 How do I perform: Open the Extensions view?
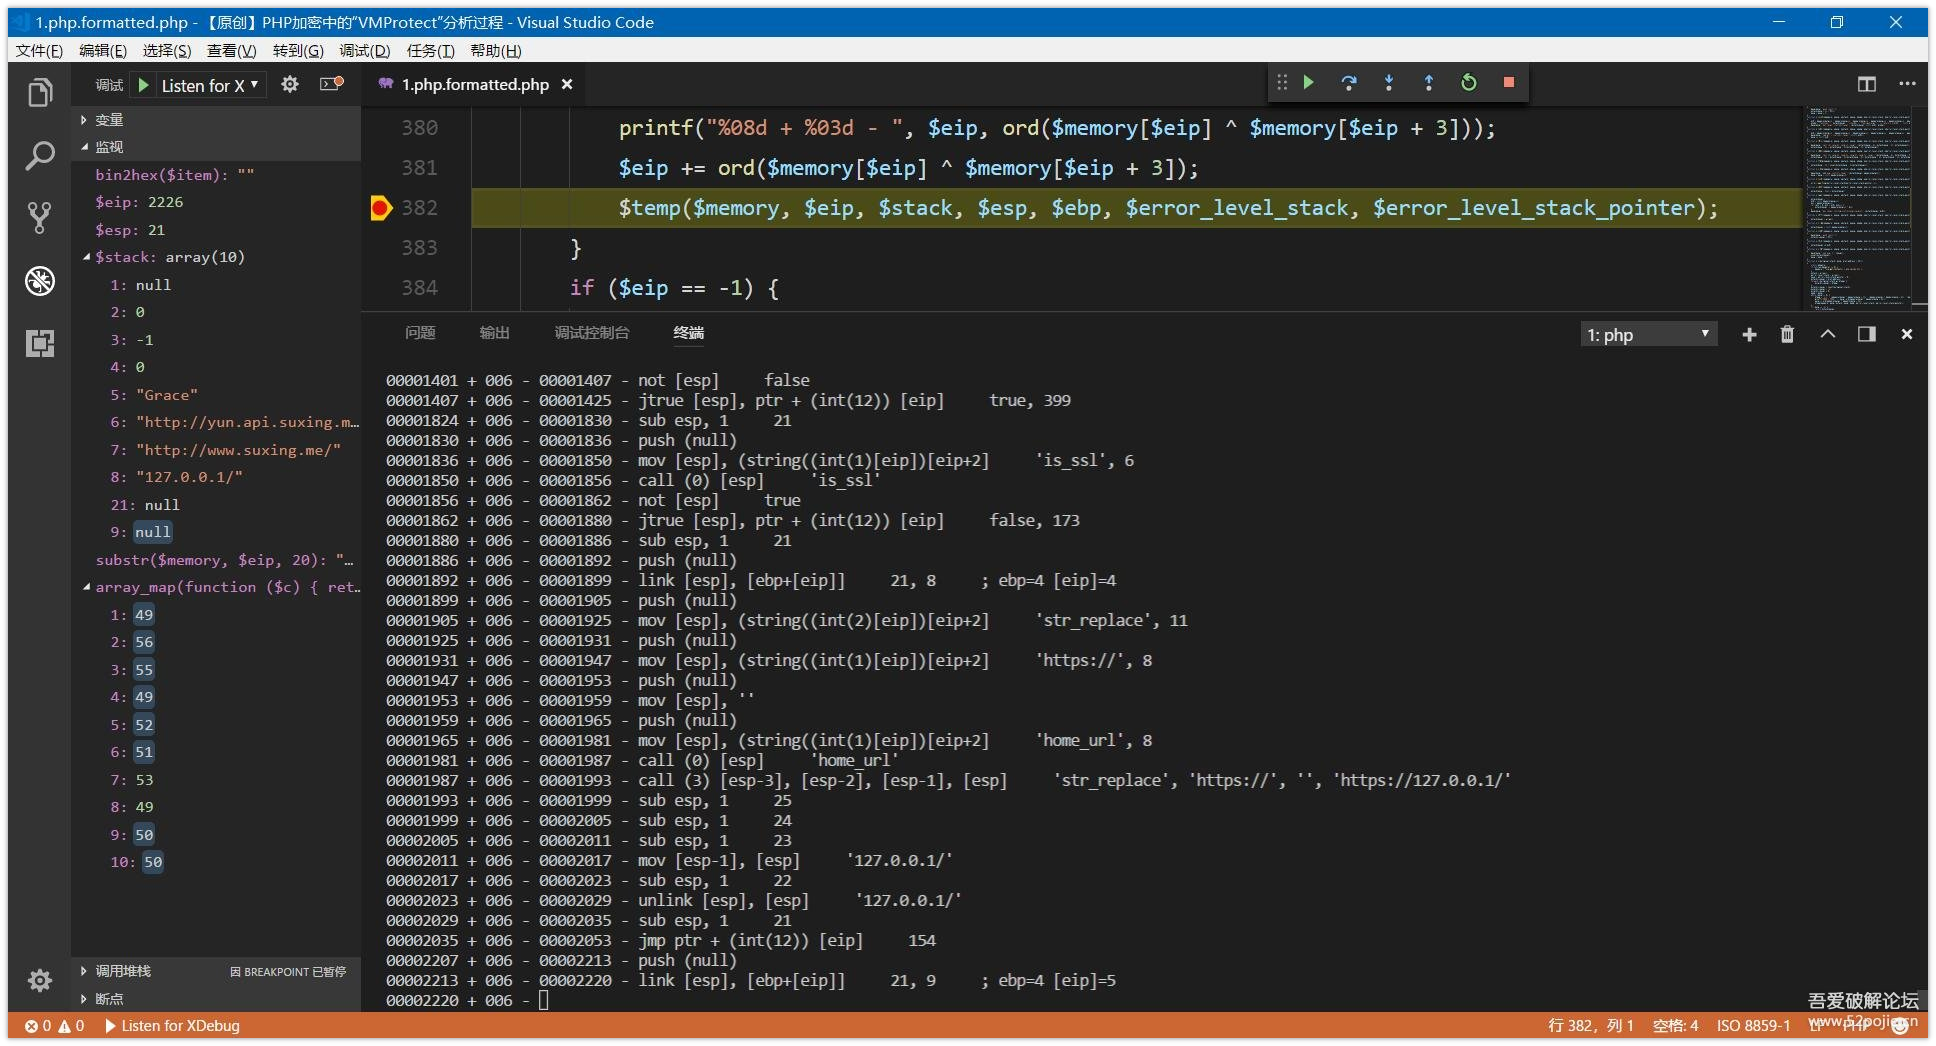[x=40, y=343]
